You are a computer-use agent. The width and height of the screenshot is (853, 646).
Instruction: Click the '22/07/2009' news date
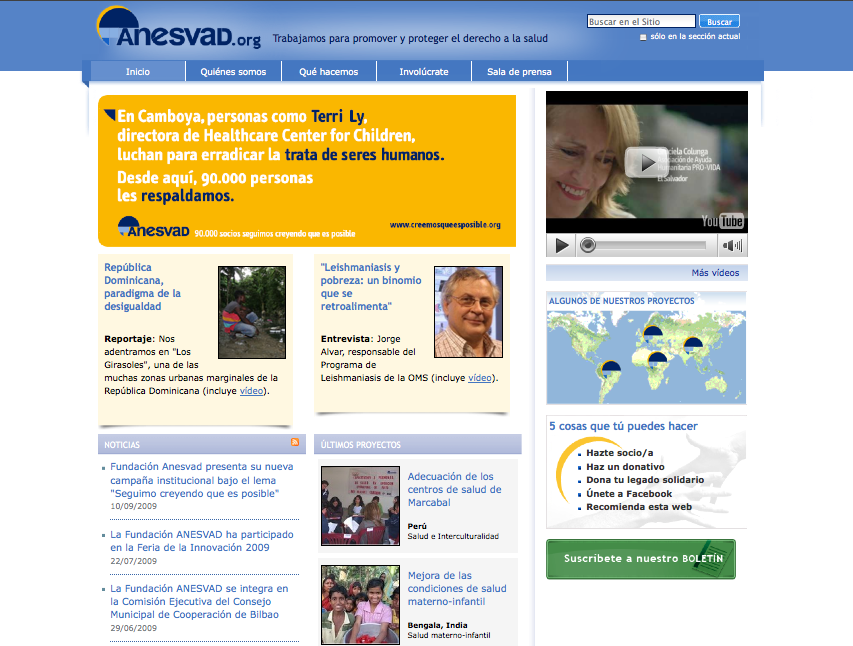coord(134,561)
